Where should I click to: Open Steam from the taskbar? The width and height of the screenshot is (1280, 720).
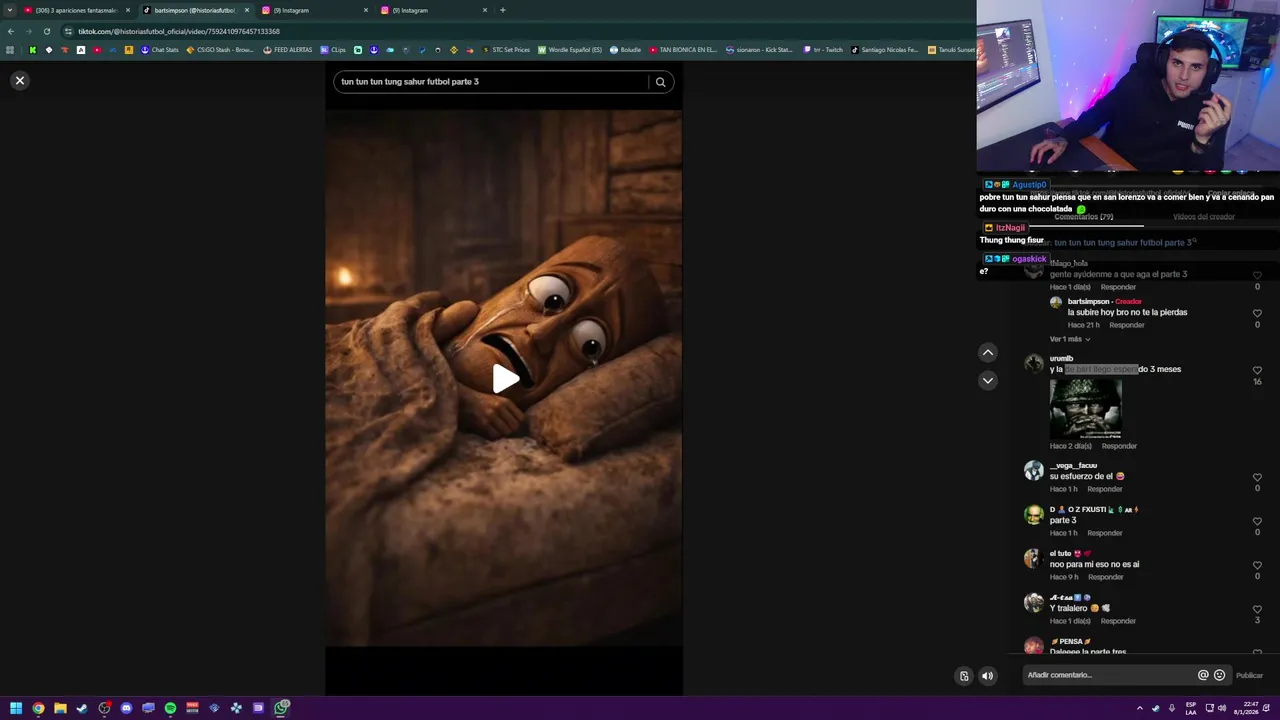[x=82, y=708]
